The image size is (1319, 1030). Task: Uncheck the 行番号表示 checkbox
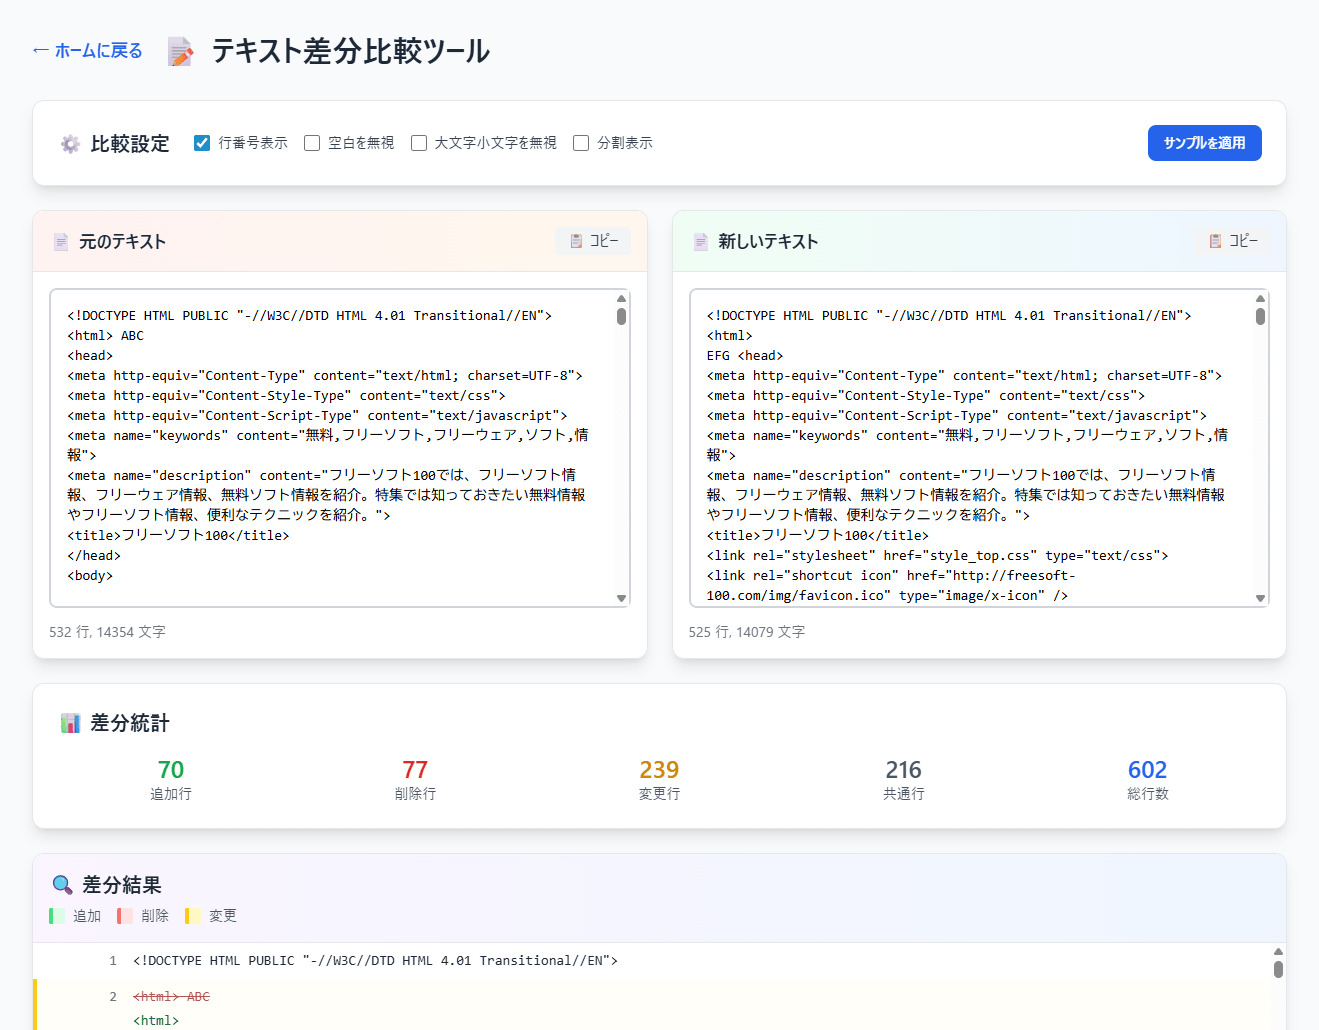click(x=202, y=143)
